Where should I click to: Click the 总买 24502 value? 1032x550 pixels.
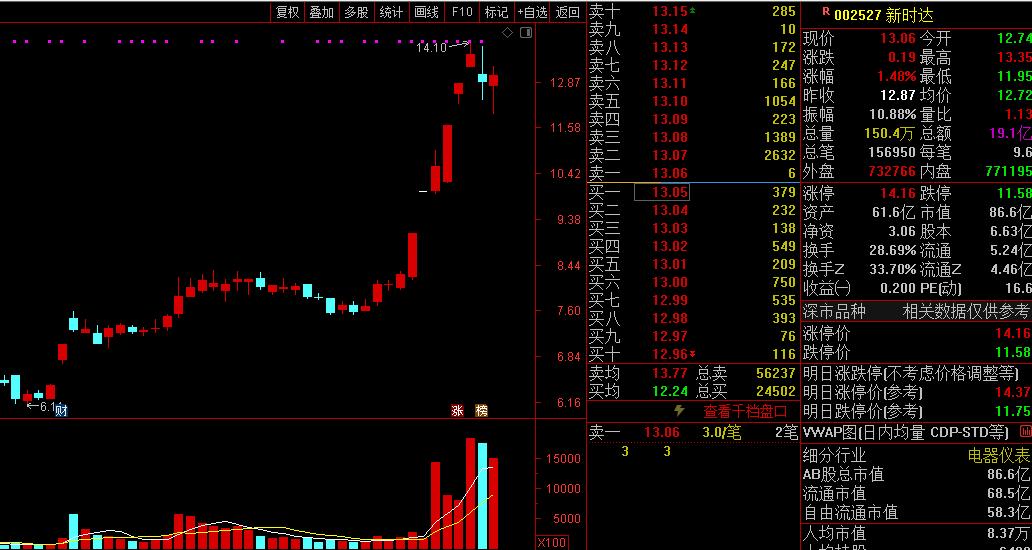click(776, 392)
